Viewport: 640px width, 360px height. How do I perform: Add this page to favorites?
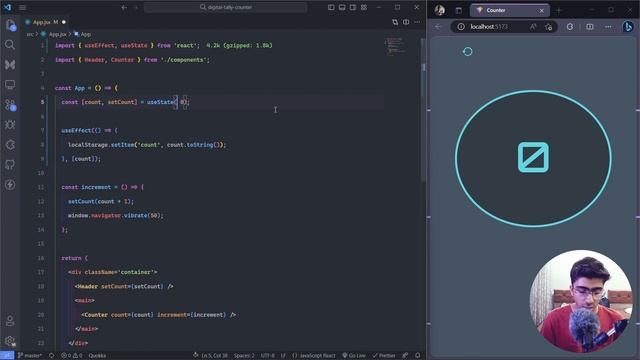point(549,27)
